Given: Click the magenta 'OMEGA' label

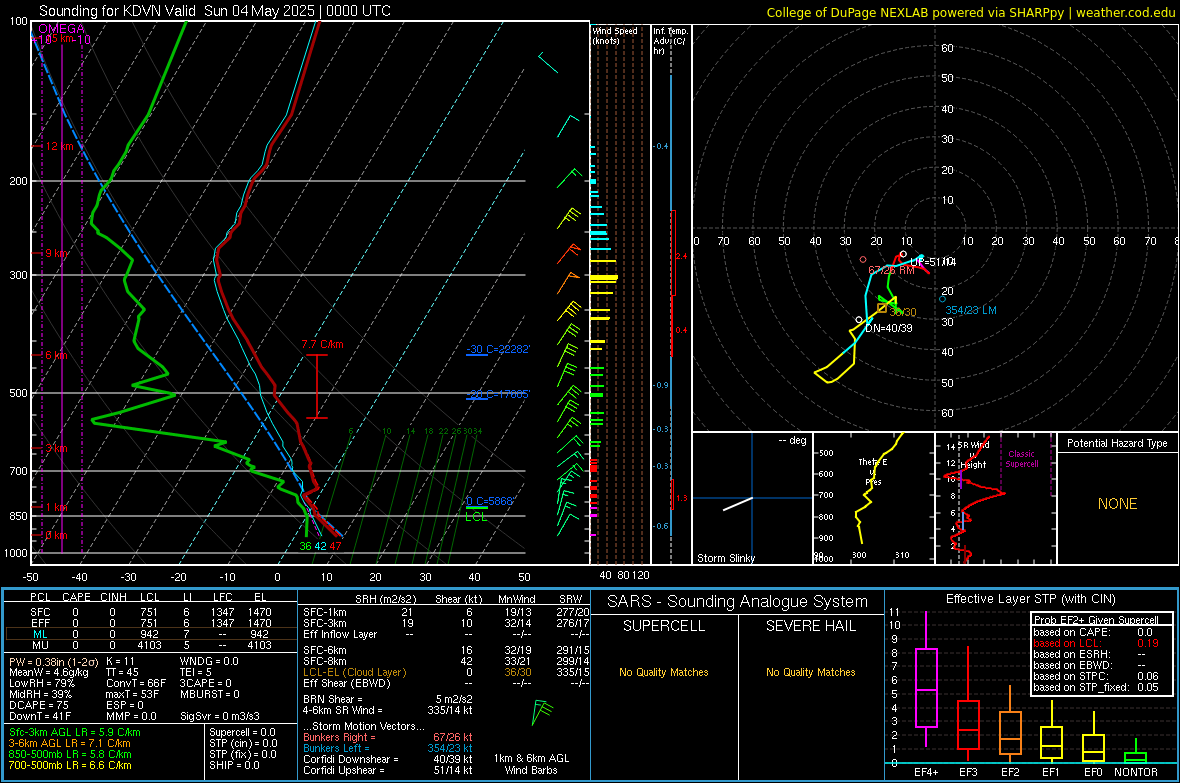Looking at the screenshot, I should [x=62, y=29].
